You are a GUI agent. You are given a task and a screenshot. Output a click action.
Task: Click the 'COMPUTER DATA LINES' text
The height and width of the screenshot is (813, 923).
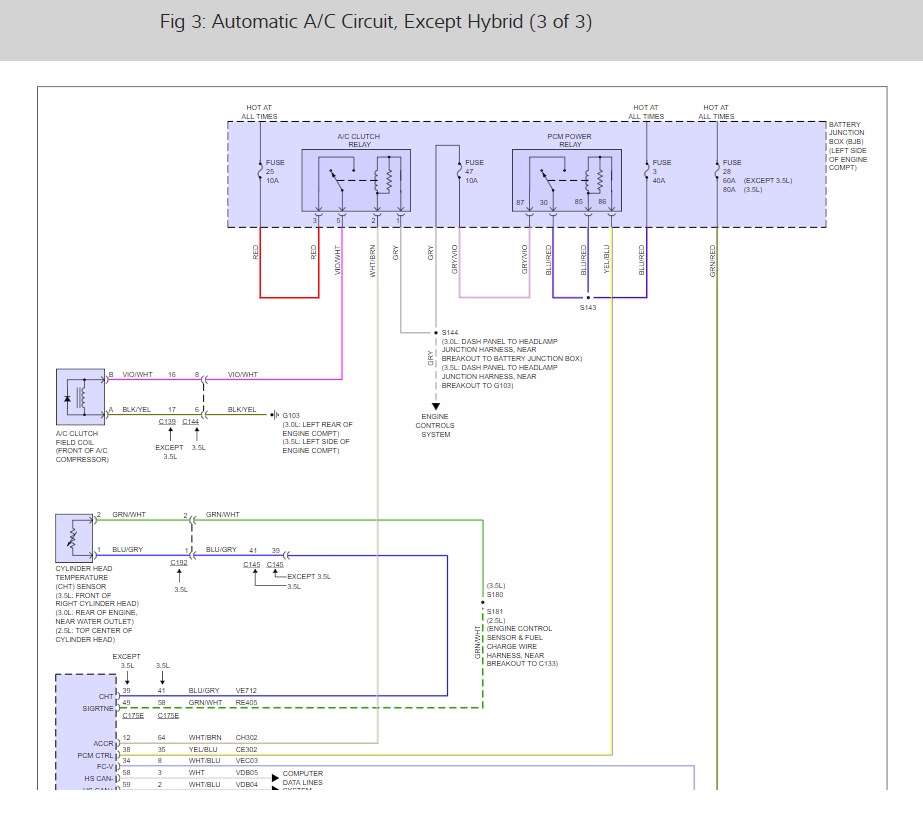click(303, 778)
